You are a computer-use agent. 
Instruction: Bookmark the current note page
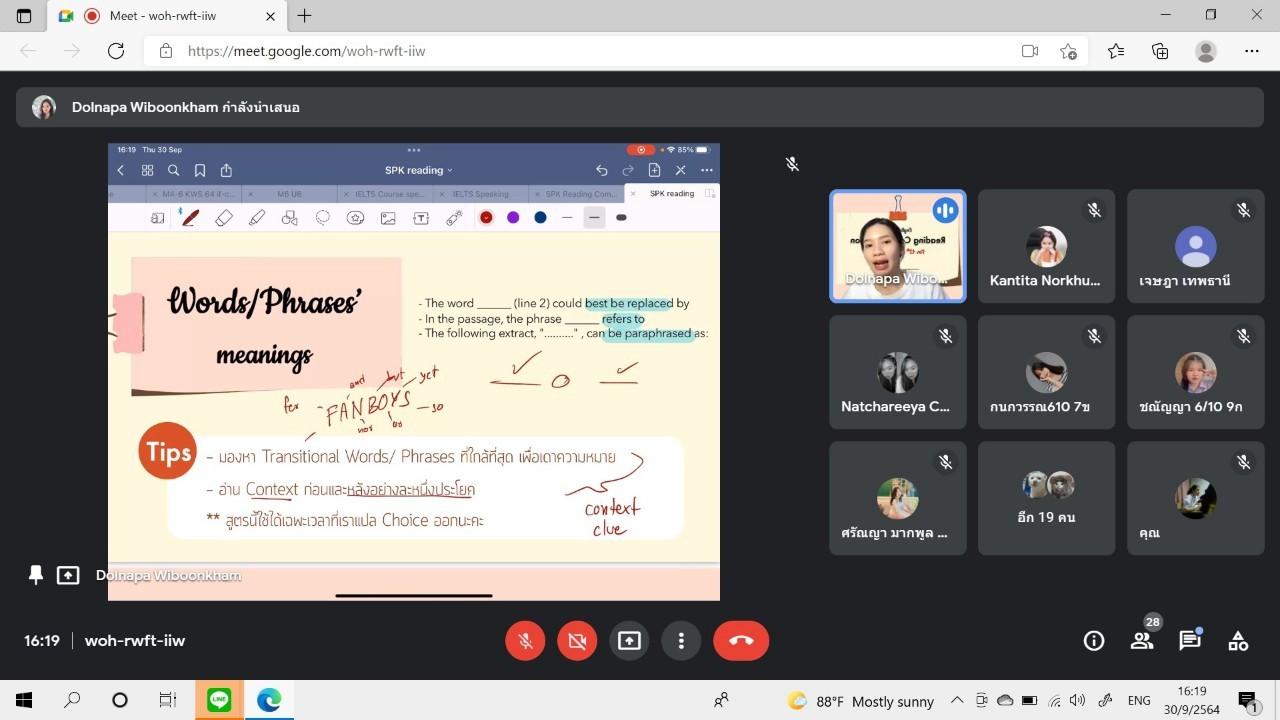click(200, 170)
